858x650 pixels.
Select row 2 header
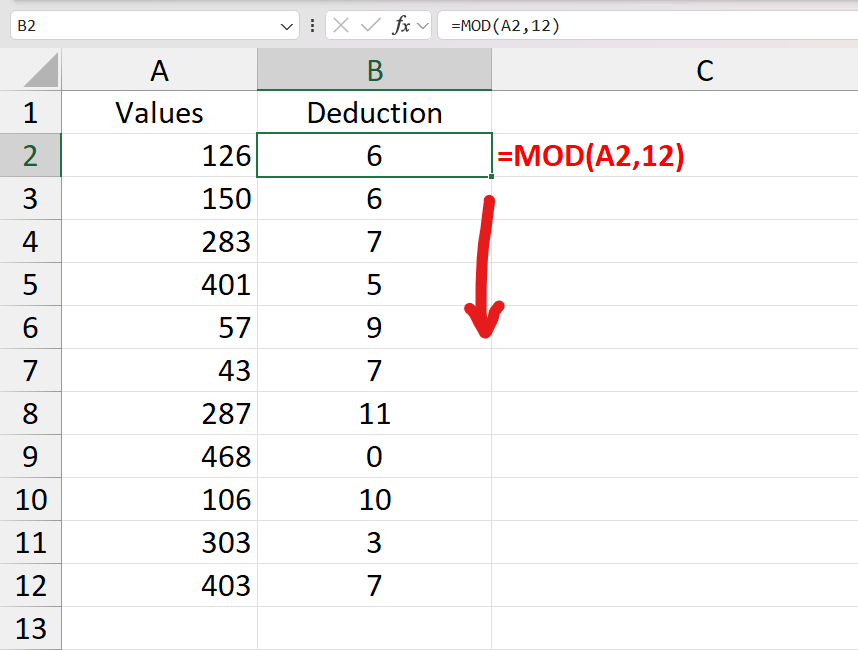(x=30, y=155)
